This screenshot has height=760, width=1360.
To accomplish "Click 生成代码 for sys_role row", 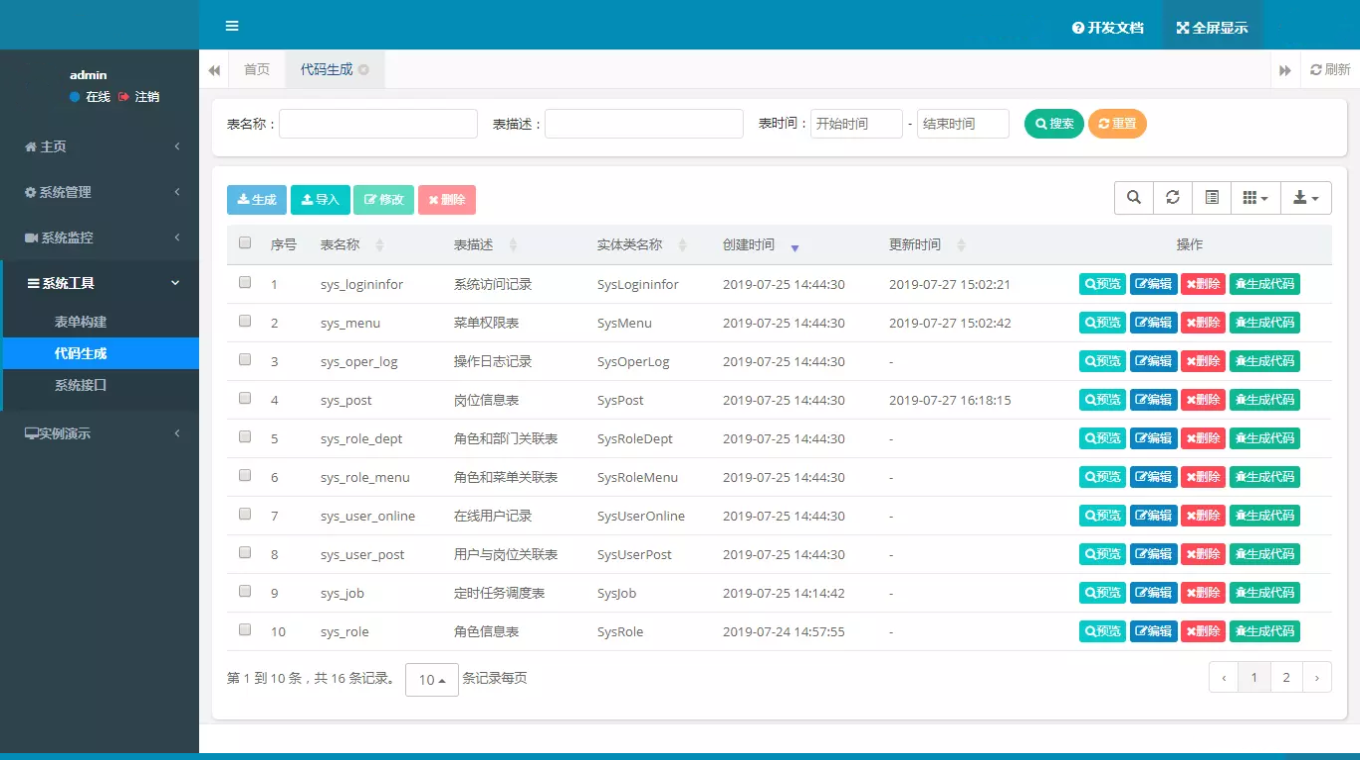I will [1265, 631].
